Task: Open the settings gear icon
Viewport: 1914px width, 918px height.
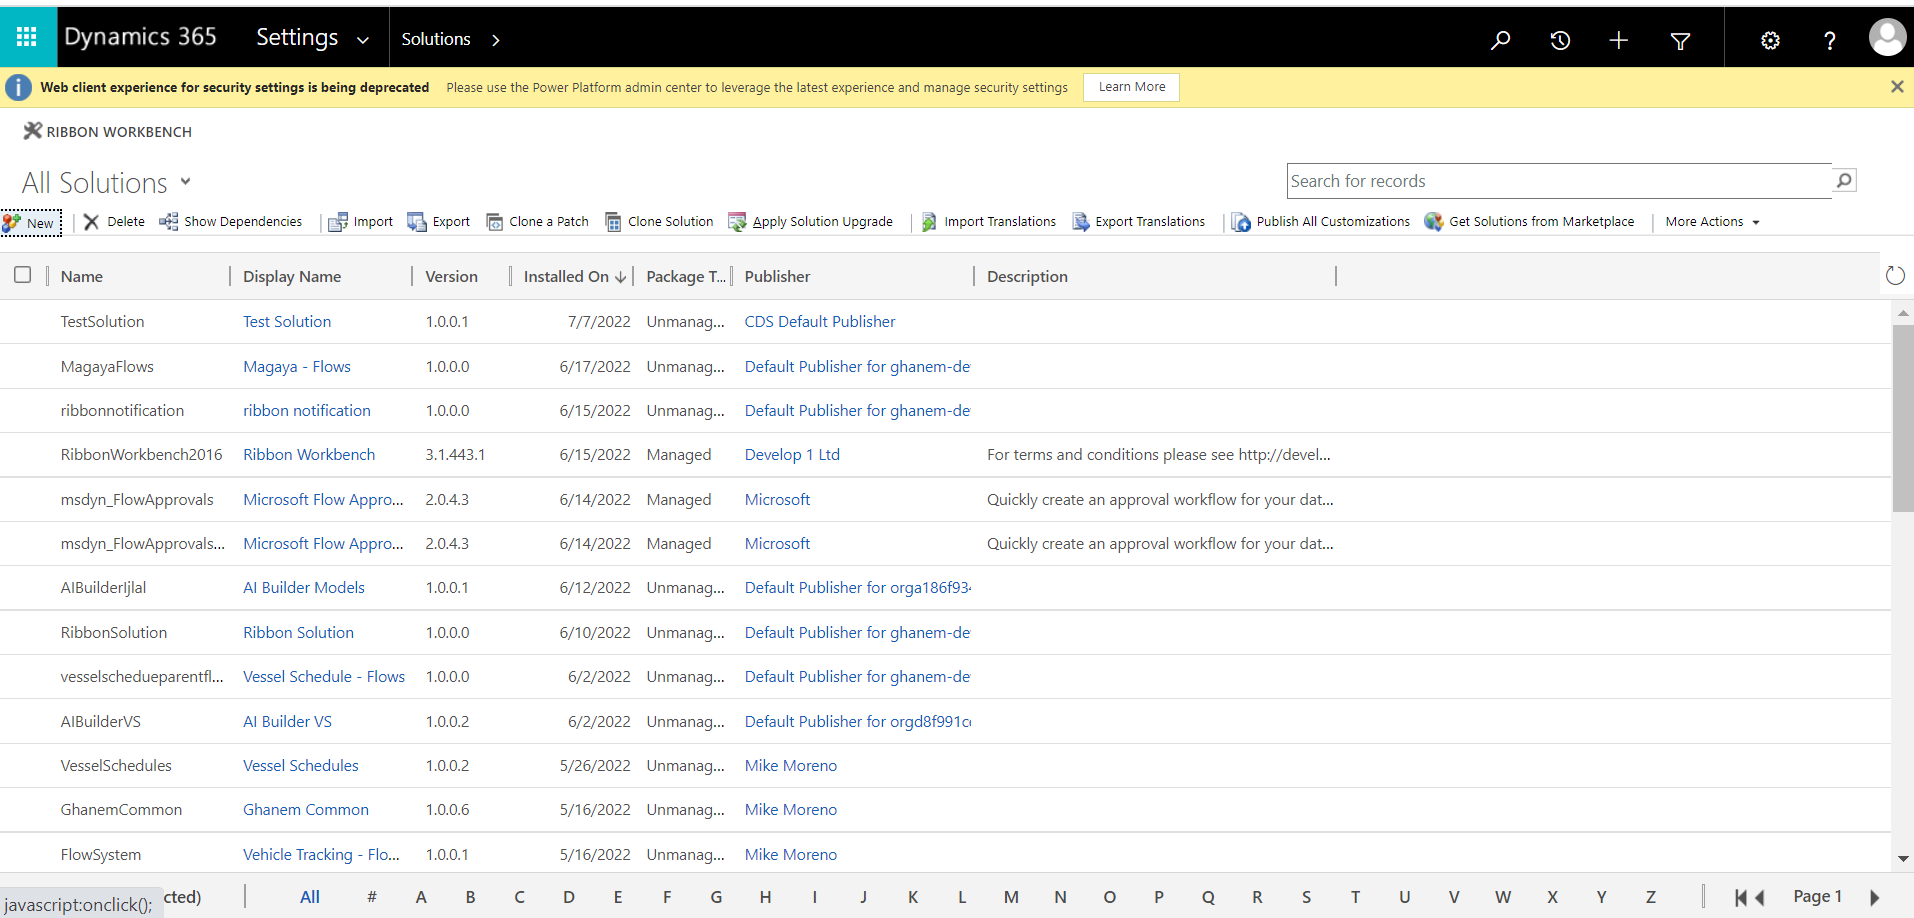Action: [x=1770, y=40]
